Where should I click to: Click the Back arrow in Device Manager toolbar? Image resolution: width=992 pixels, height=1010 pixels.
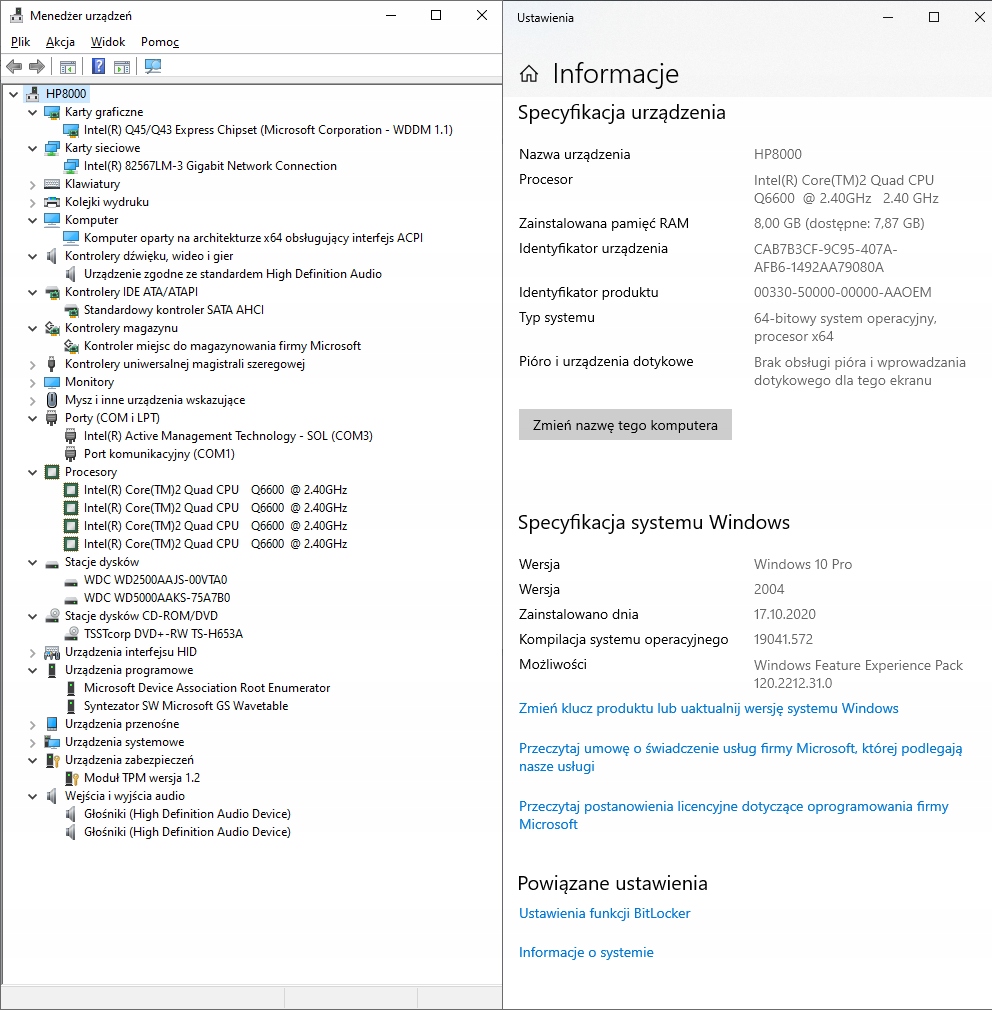coord(14,66)
